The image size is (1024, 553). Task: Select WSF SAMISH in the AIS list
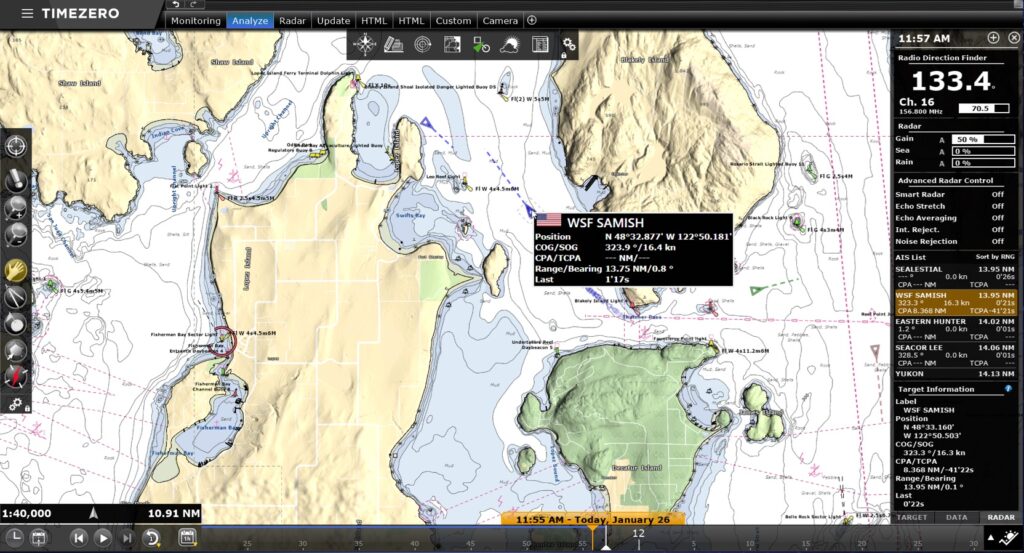955,303
